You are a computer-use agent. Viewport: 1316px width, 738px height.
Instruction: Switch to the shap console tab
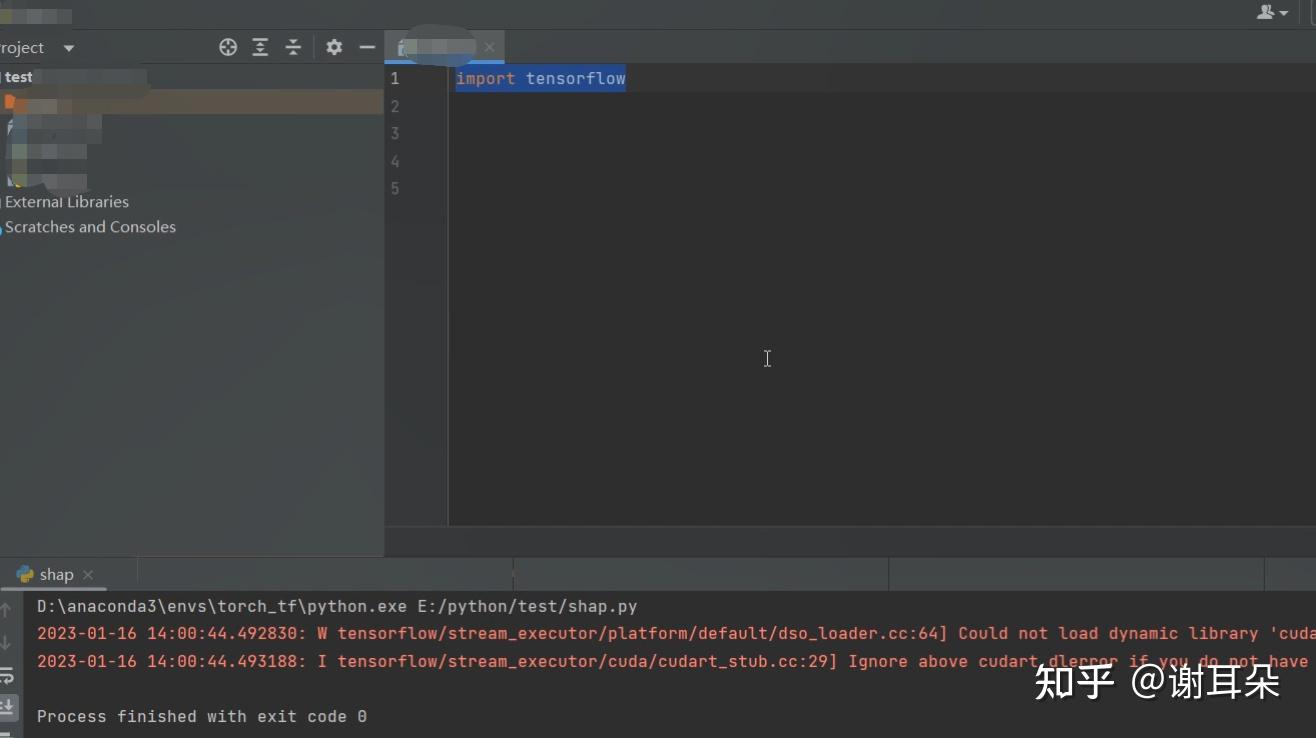click(56, 574)
